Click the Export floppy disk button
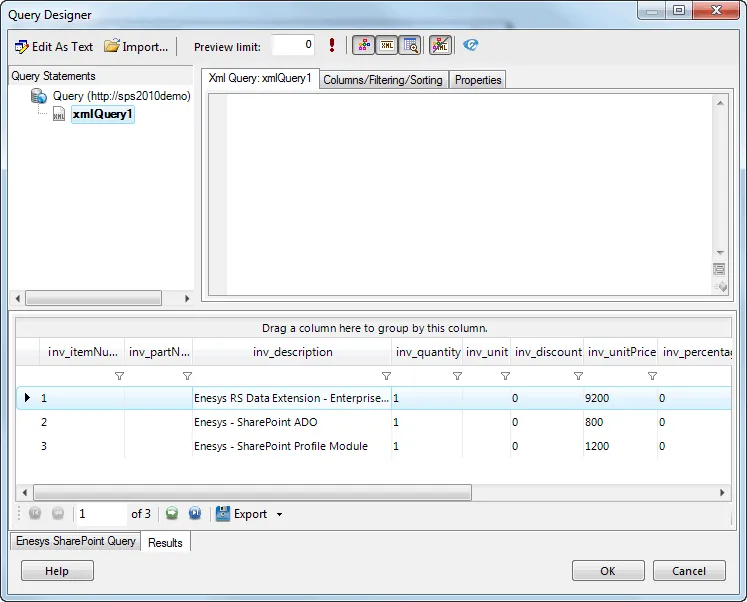The width and height of the screenshot is (747, 602). (242, 514)
